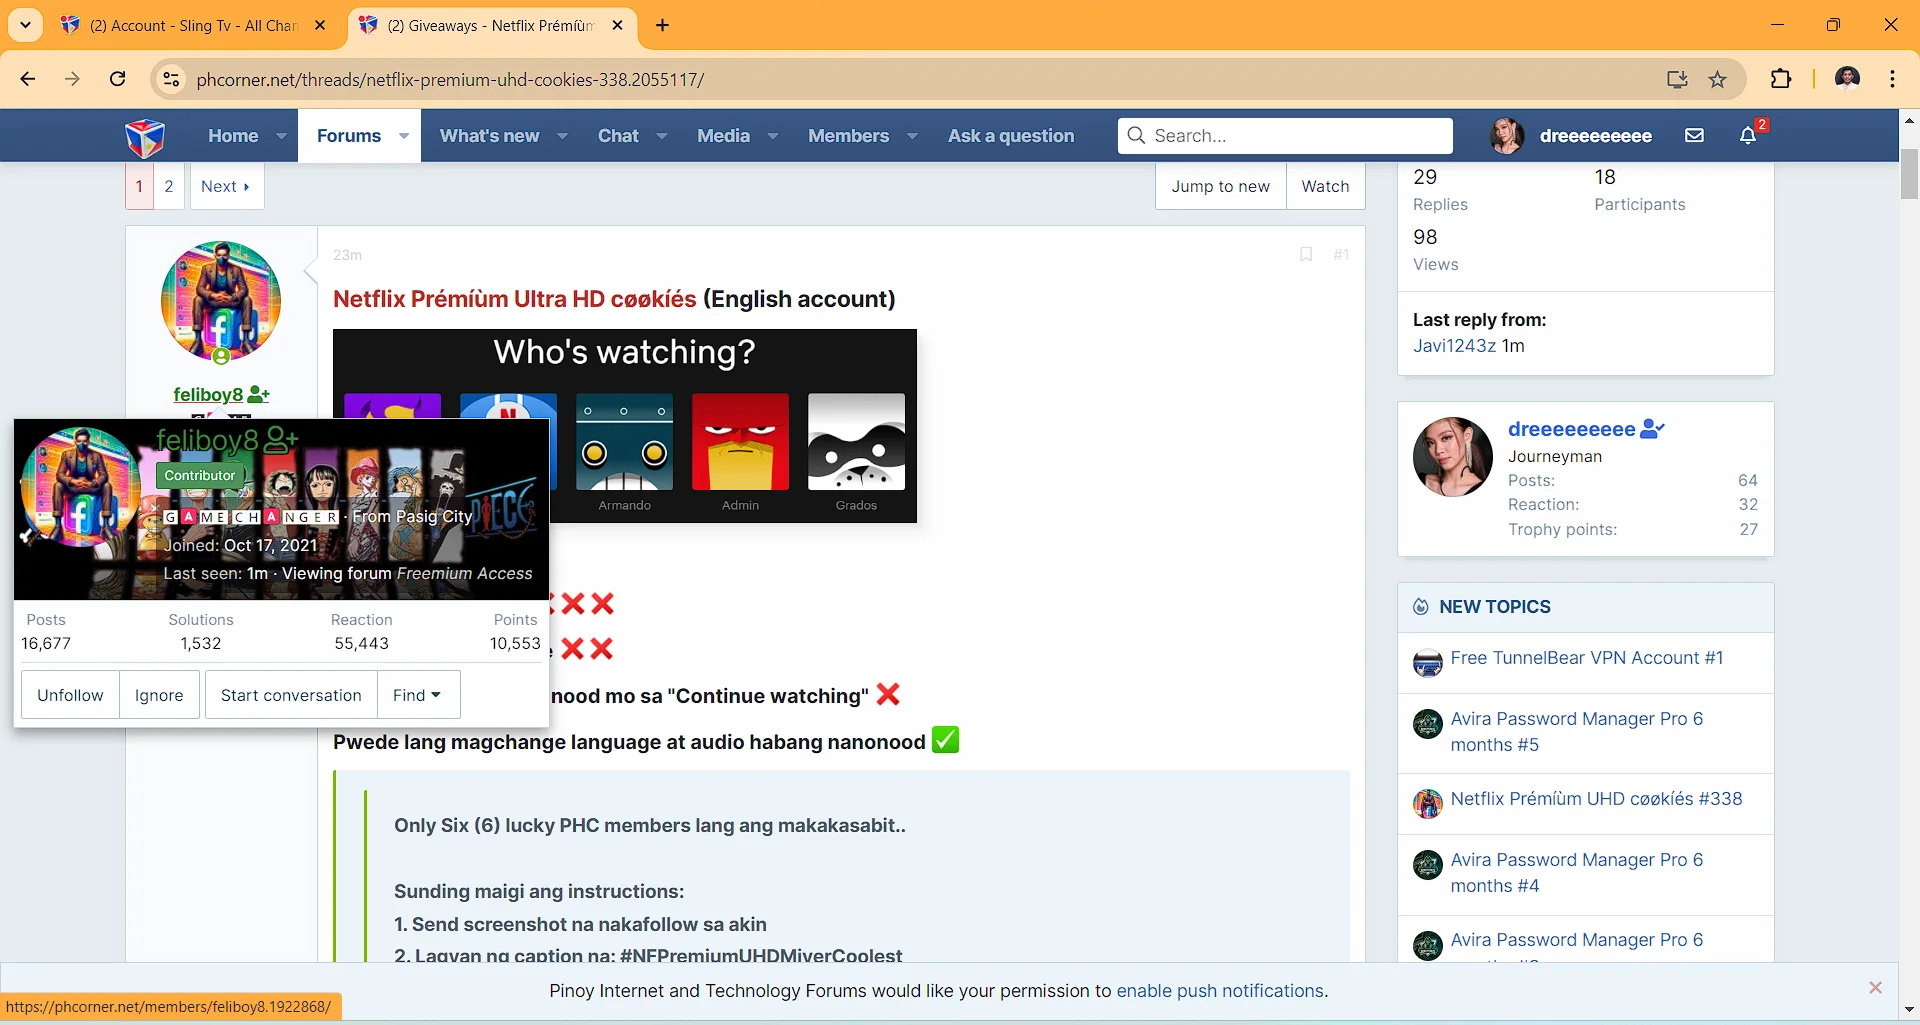Open Avira Password Manager Pro 6 months #4
This screenshot has height=1025, width=1920.
1576,873
